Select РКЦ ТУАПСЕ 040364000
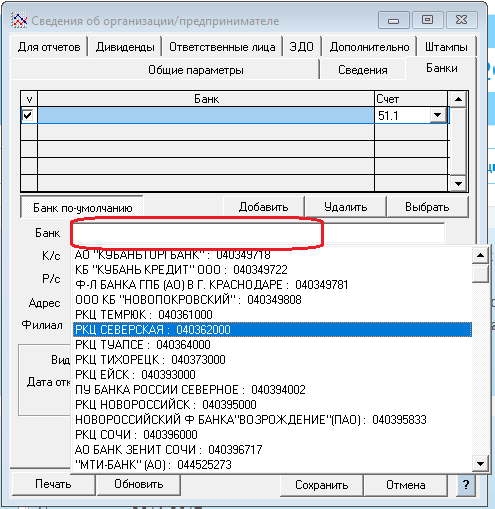 pos(272,345)
